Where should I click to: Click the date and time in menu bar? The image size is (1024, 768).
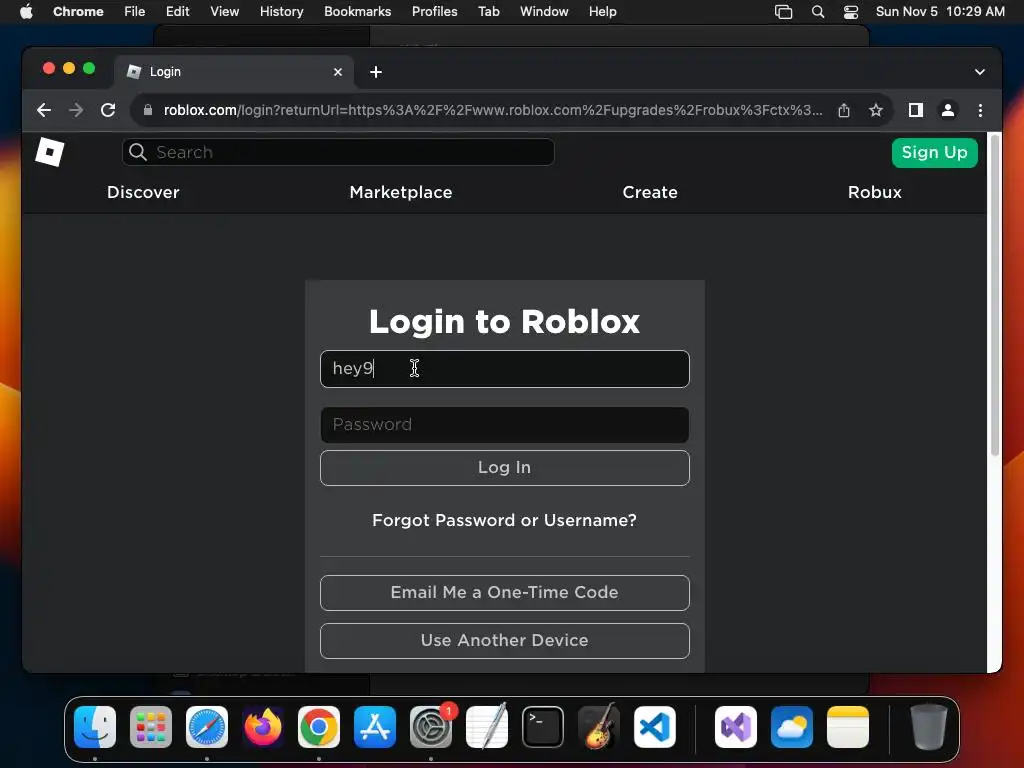(x=940, y=12)
